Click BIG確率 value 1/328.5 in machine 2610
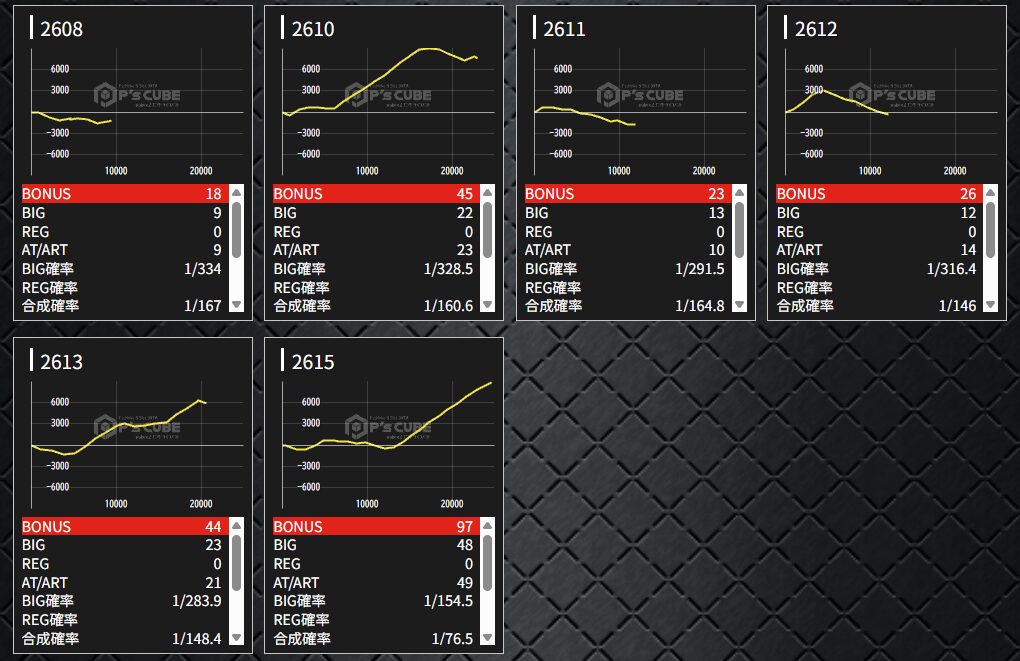This screenshot has width=1020, height=661. click(x=448, y=269)
